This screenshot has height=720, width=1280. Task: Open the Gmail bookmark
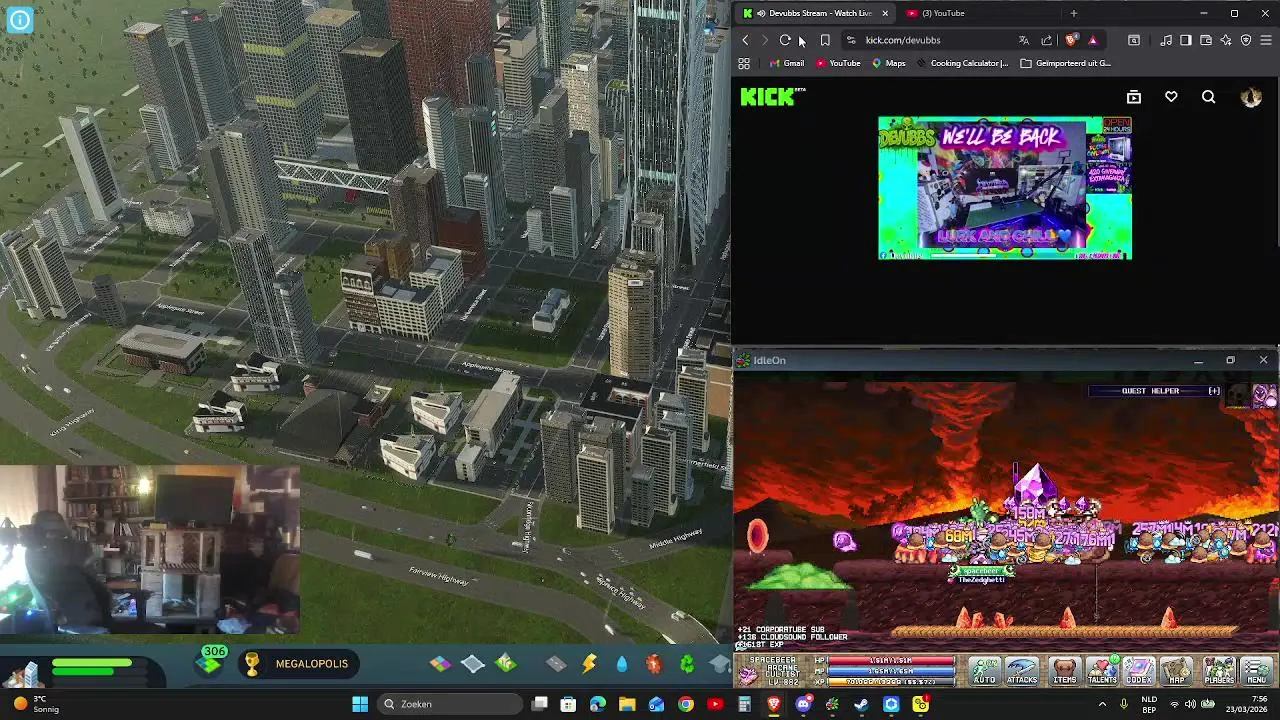(x=787, y=63)
